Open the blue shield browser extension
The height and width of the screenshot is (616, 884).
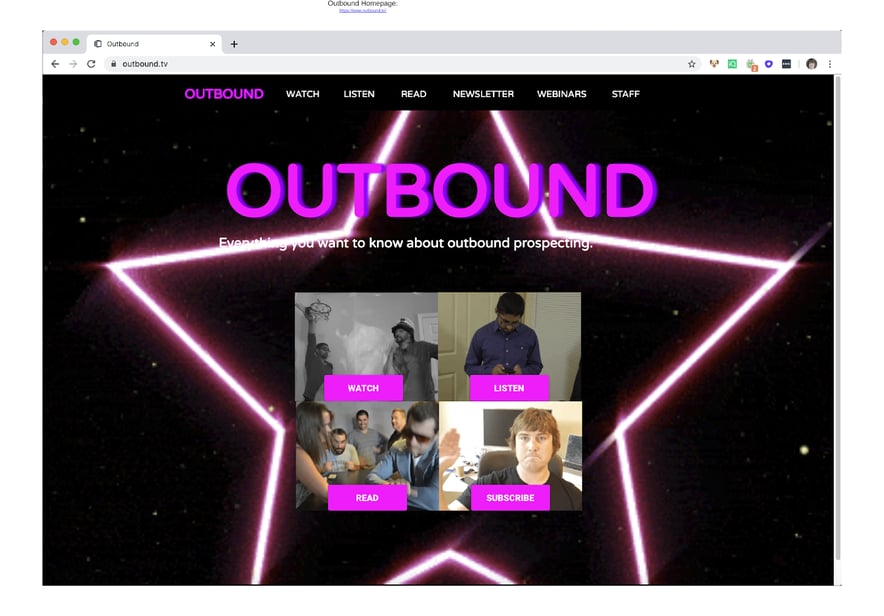coord(768,64)
